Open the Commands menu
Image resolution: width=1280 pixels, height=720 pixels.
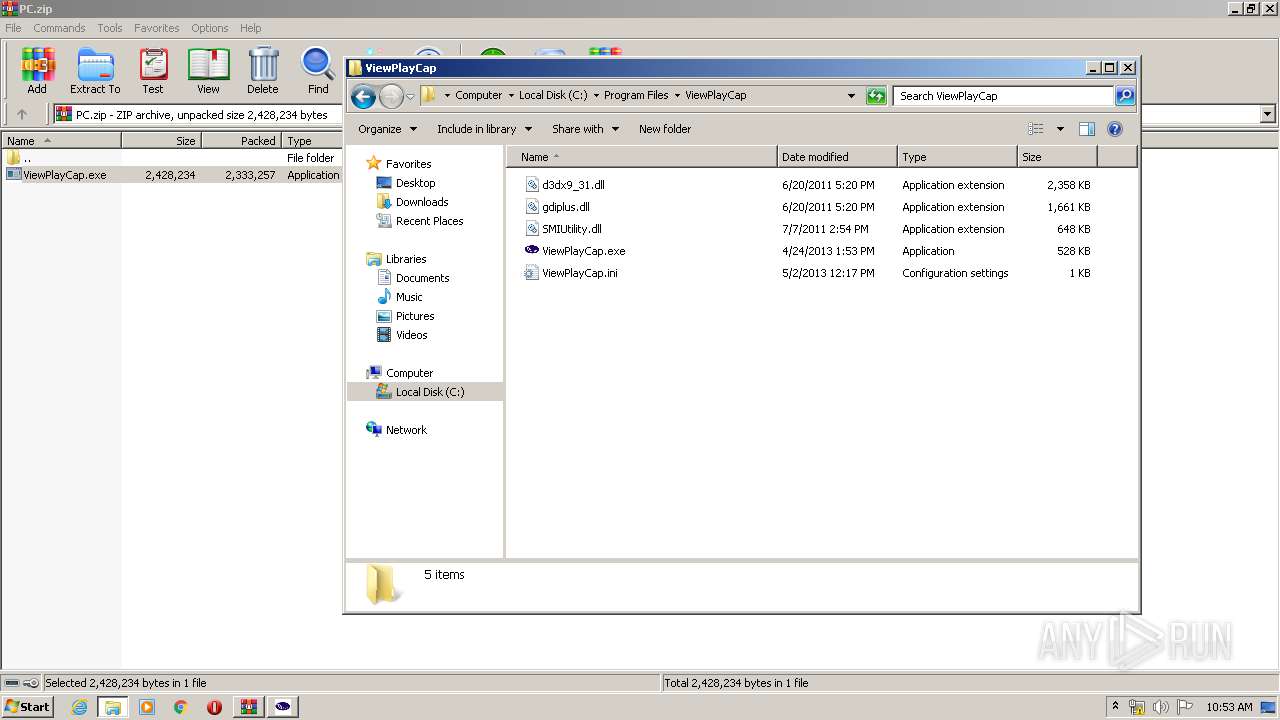59,28
